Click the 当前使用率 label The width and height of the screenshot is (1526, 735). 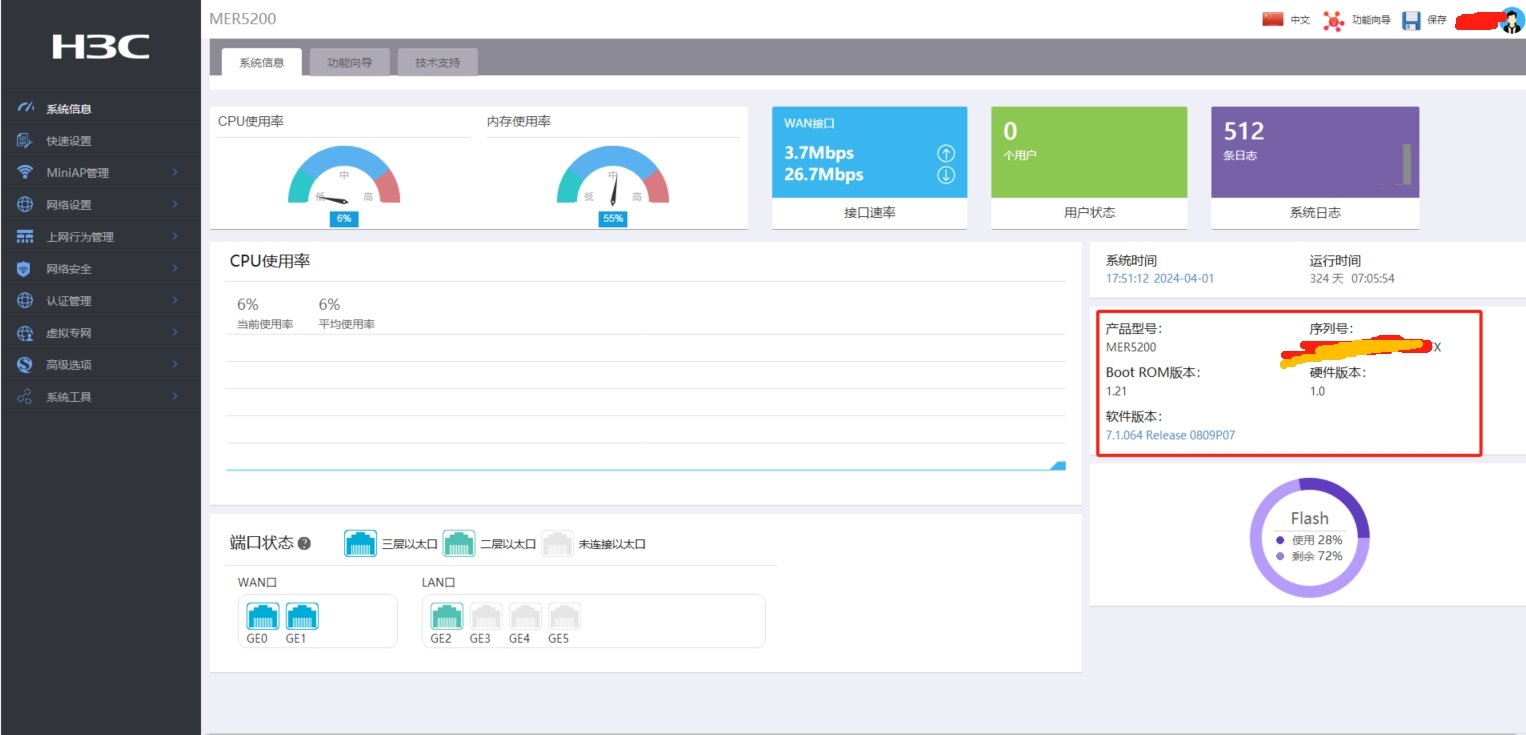pos(265,325)
